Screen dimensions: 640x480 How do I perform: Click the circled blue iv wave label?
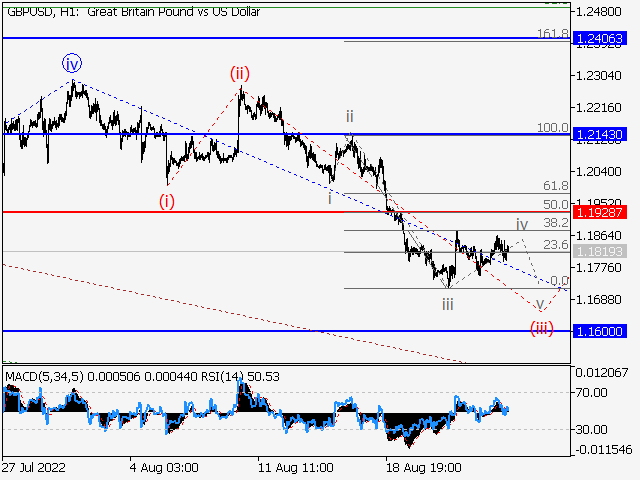tap(71, 63)
